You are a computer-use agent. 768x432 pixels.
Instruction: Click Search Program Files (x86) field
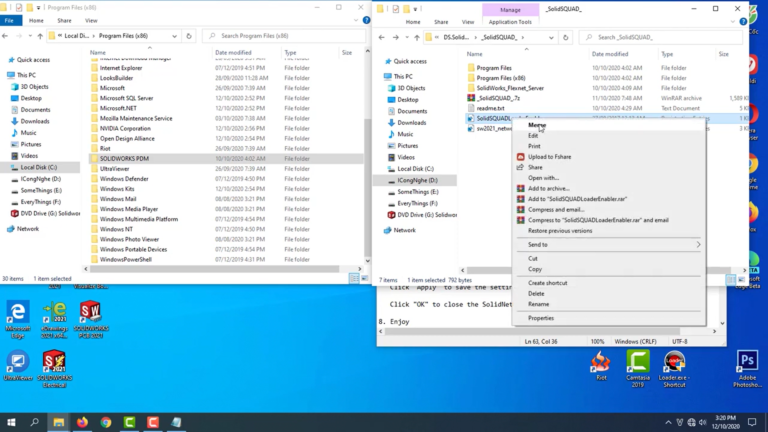(x=284, y=36)
